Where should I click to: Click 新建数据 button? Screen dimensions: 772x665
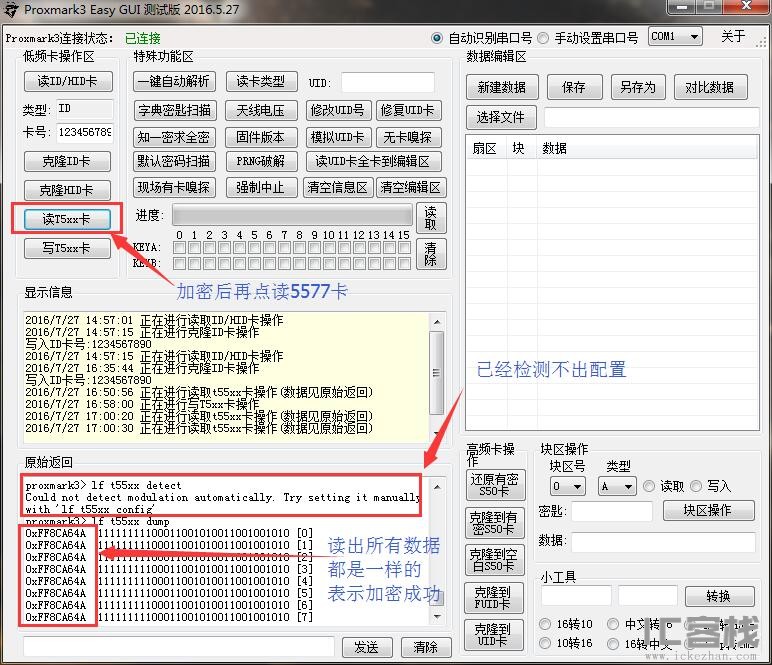tap(502, 87)
